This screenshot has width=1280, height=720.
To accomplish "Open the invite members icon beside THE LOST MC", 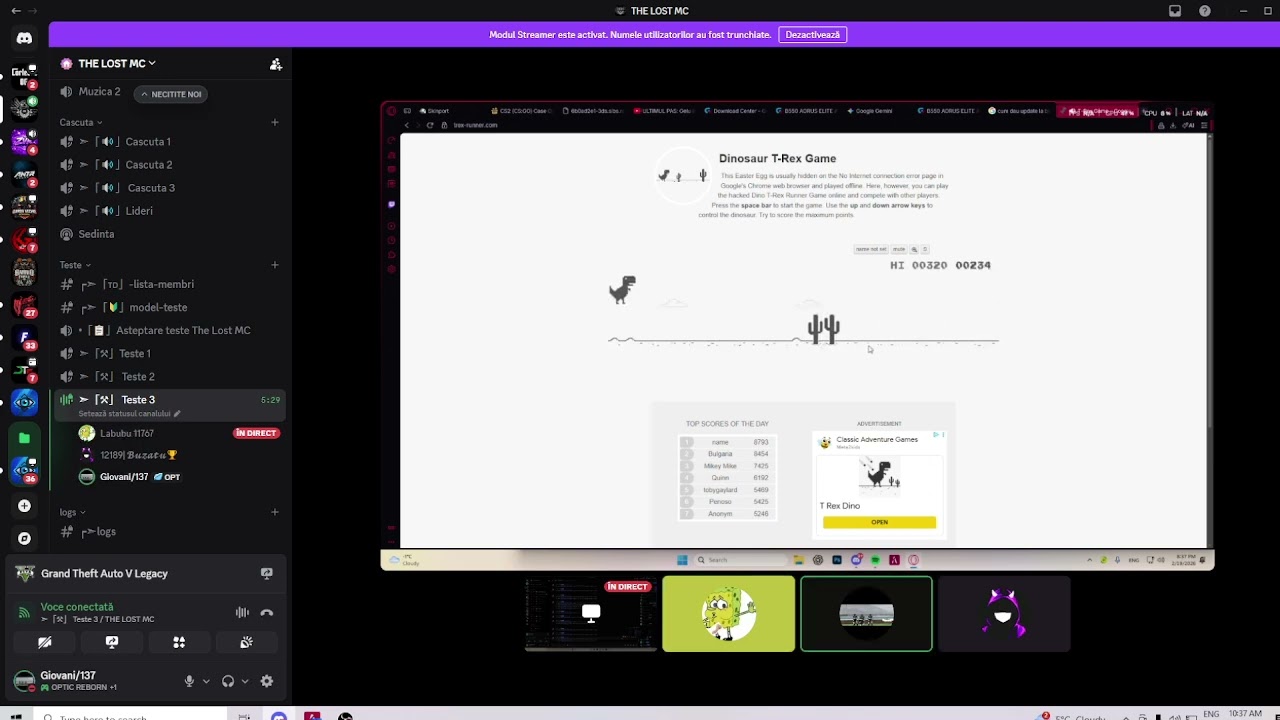I will click(x=276, y=64).
